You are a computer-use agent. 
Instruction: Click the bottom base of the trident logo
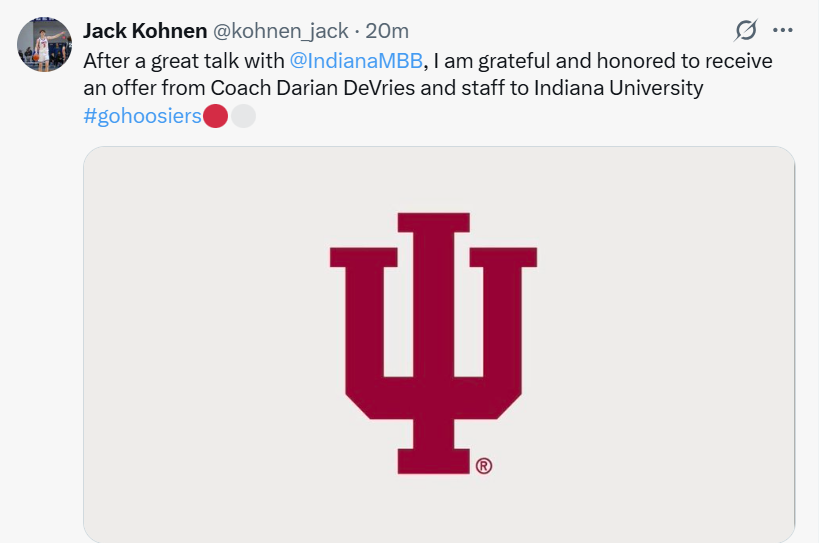pyautogui.click(x=433, y=461)
